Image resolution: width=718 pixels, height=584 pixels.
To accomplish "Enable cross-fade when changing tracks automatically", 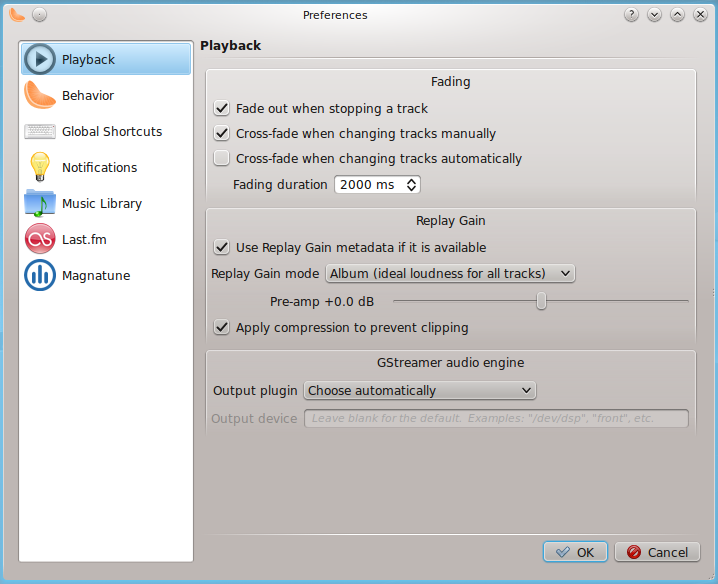I will (222, 158).
